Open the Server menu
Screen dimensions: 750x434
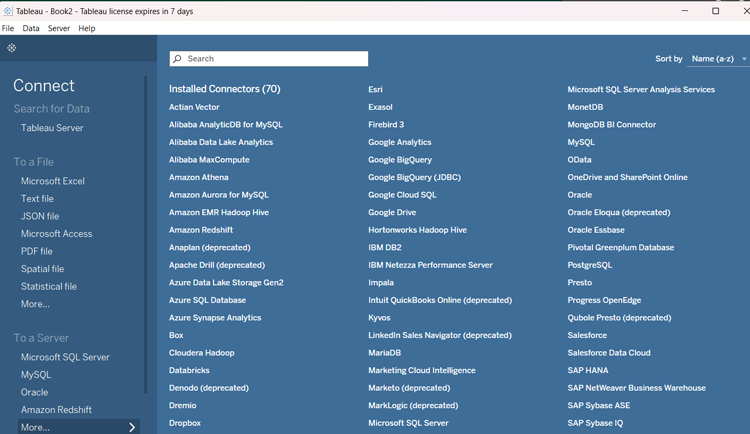(x=59, y=28)
